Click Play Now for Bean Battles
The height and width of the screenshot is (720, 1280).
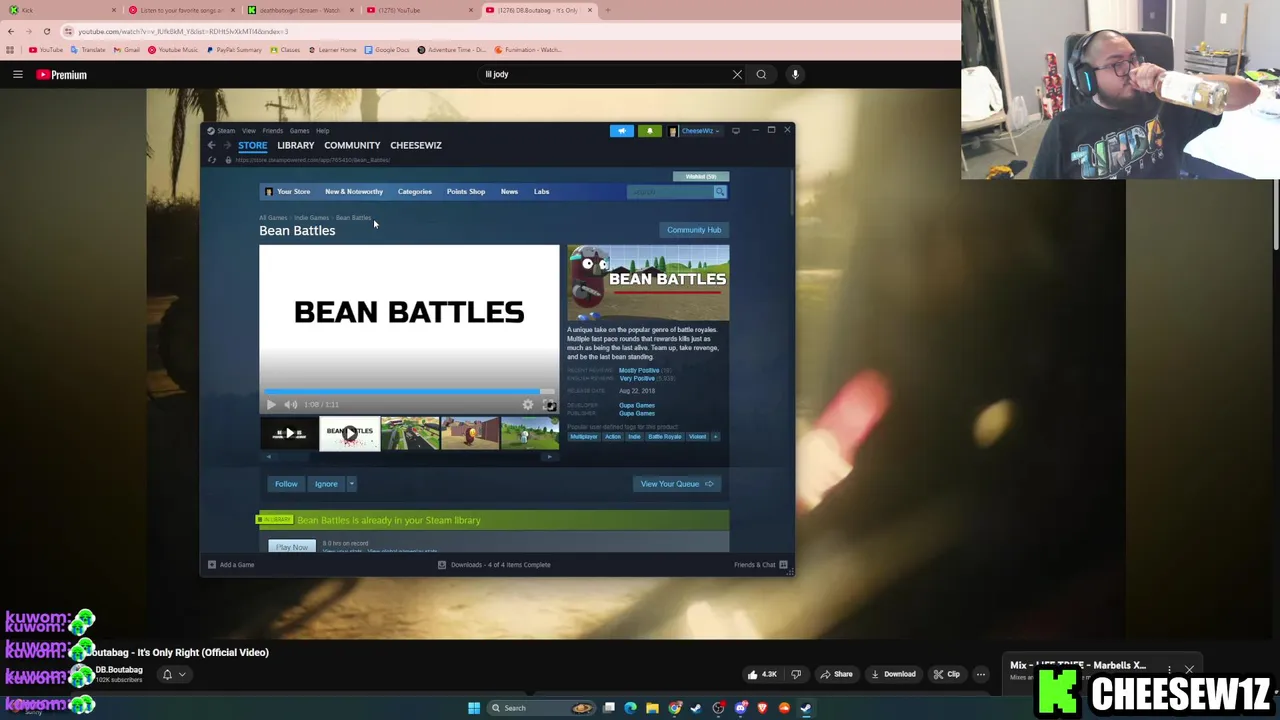click(291, 547)
